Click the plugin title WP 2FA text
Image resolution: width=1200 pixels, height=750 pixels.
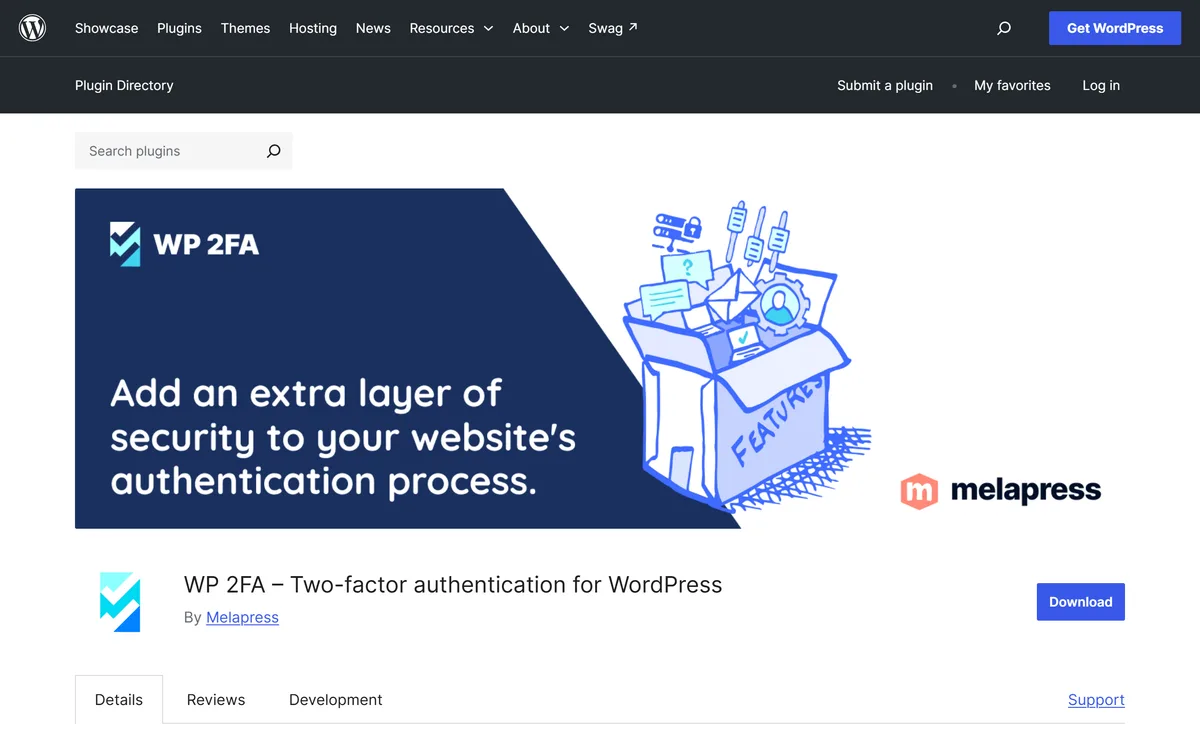tap(453, 584)
